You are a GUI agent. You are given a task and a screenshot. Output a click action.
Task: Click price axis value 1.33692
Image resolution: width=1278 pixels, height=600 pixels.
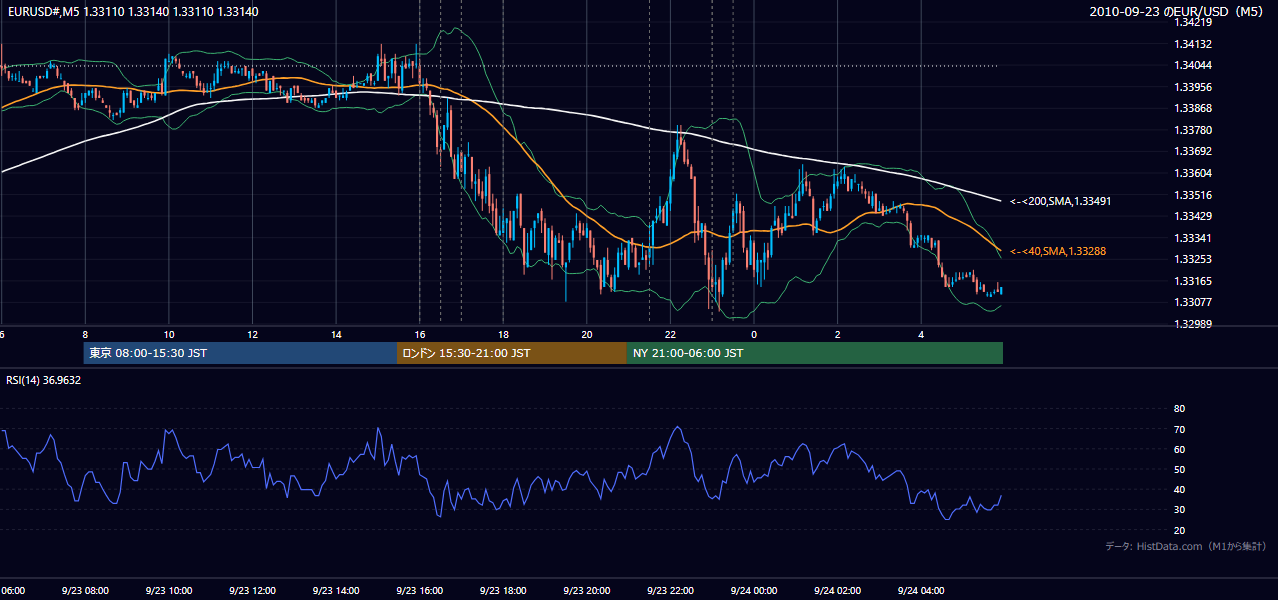1194,152
